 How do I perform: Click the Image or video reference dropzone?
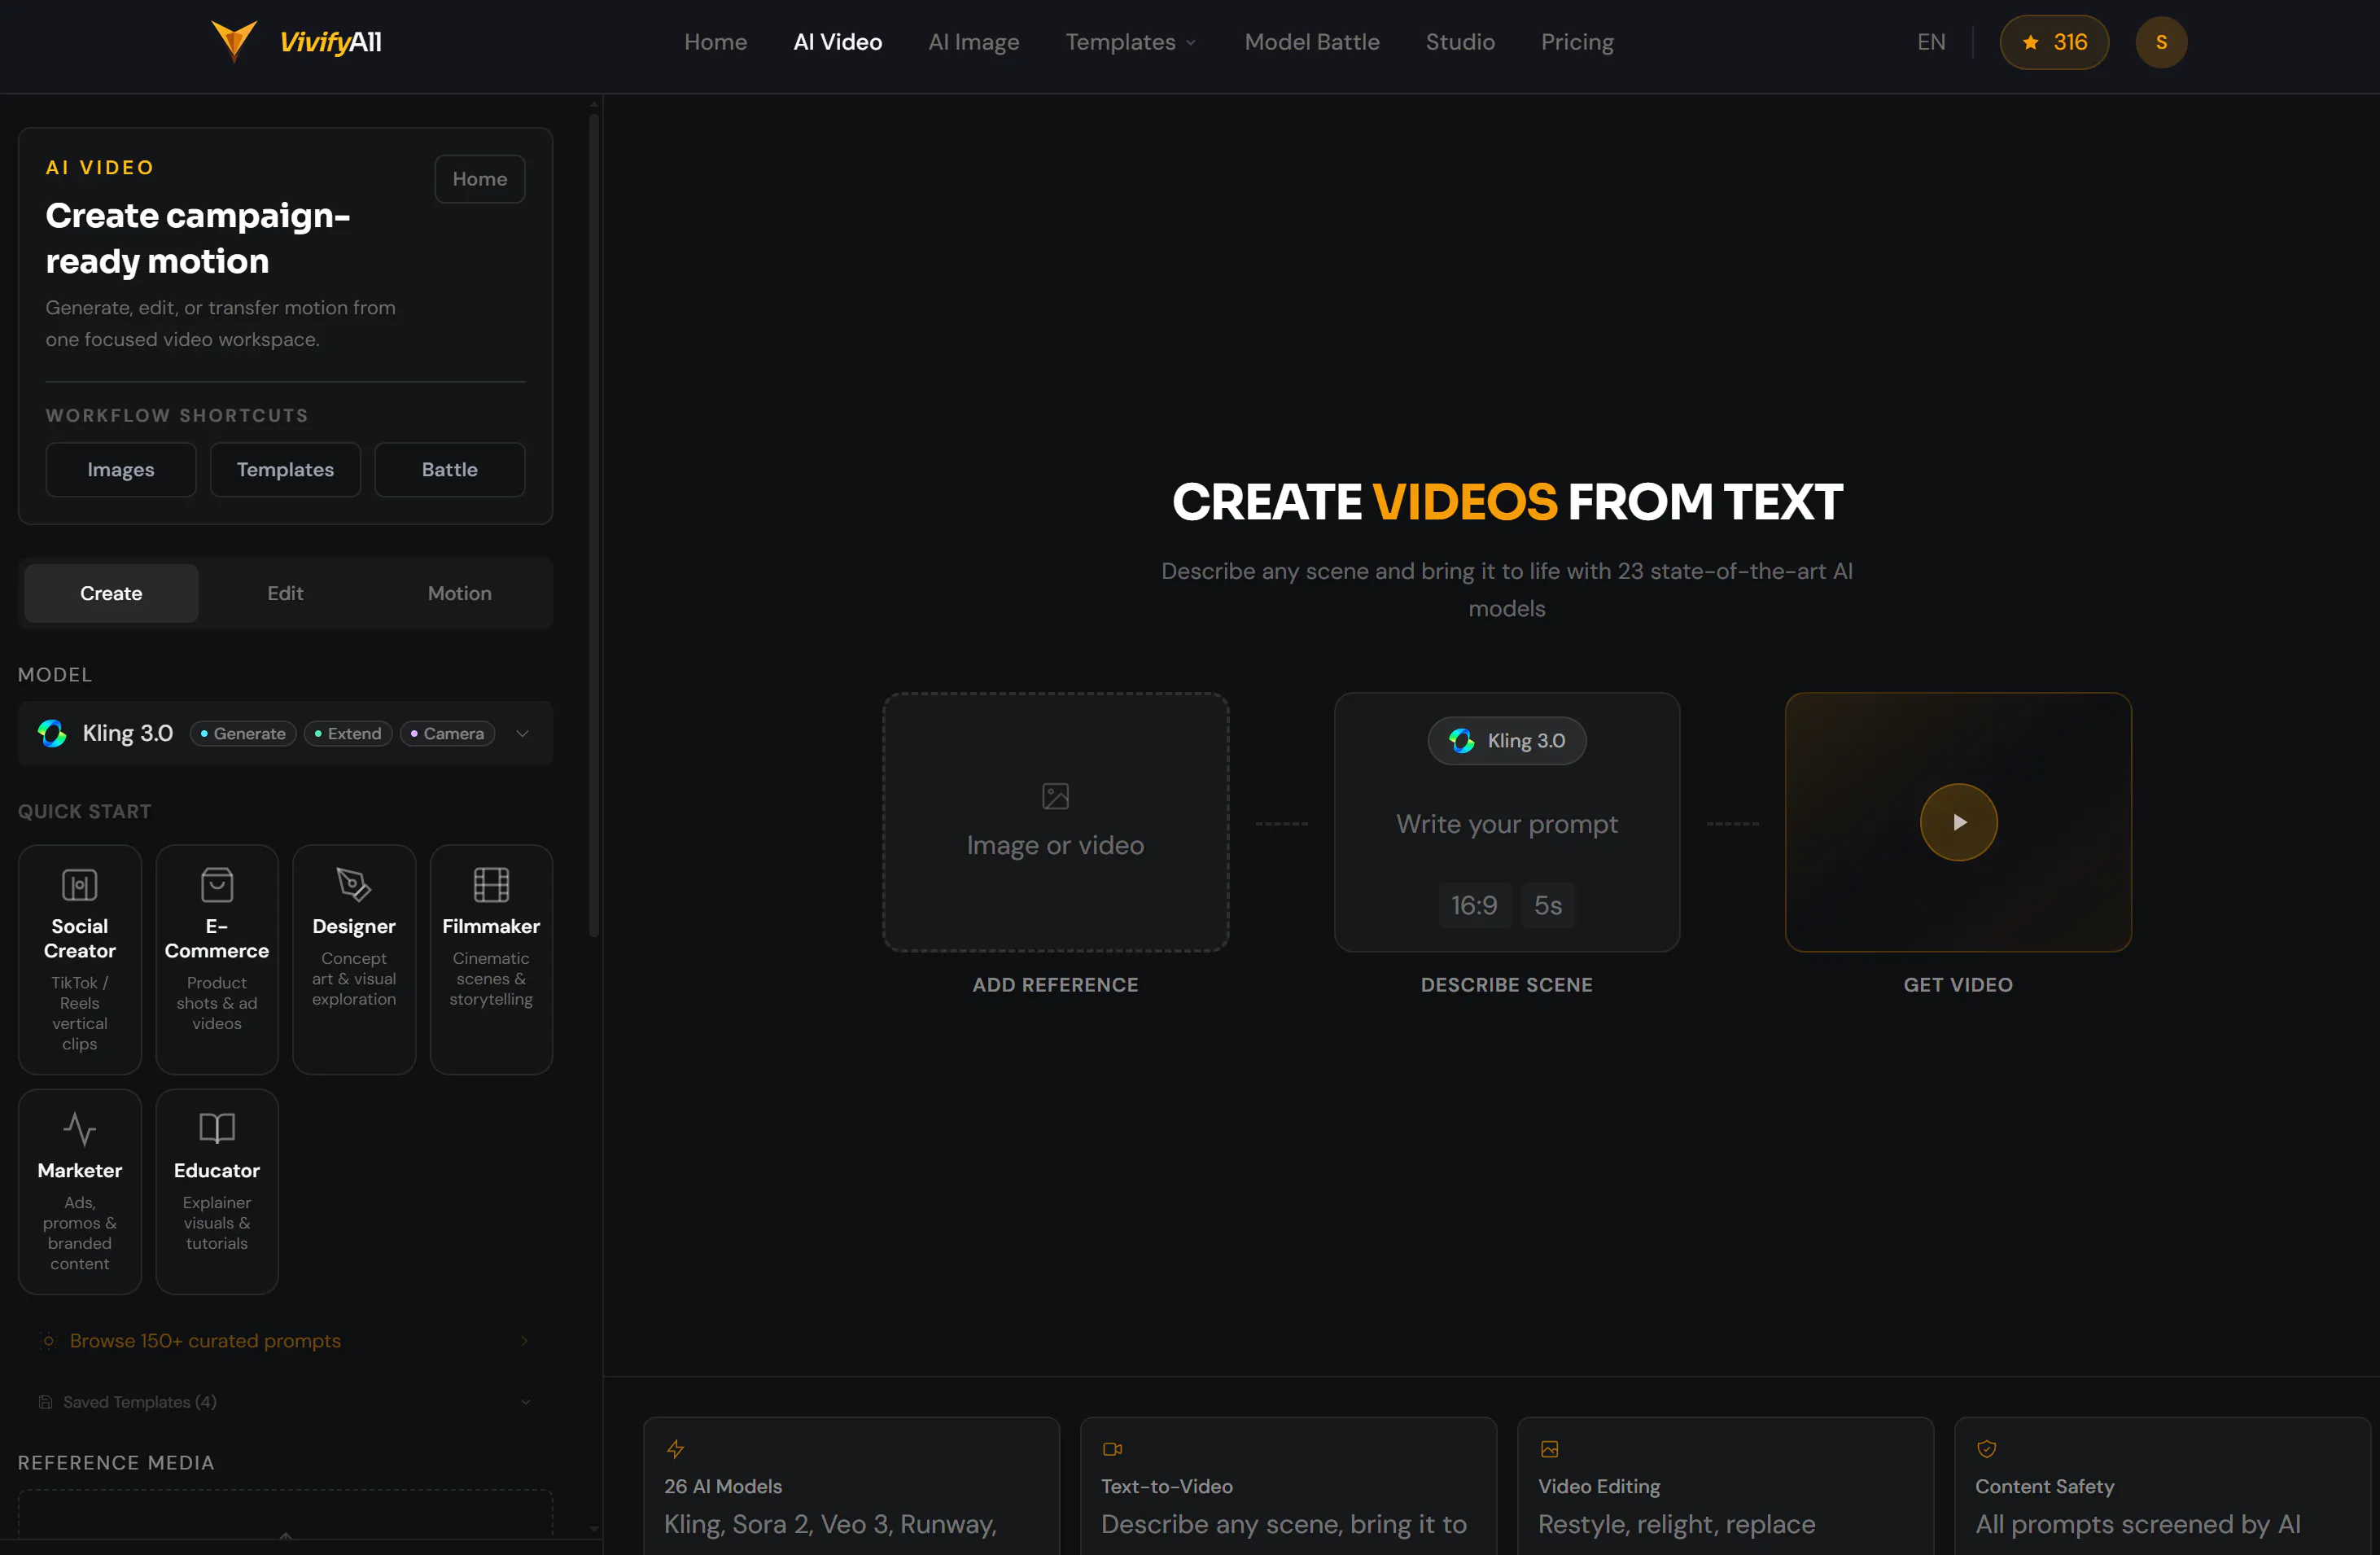[1055, 822]
